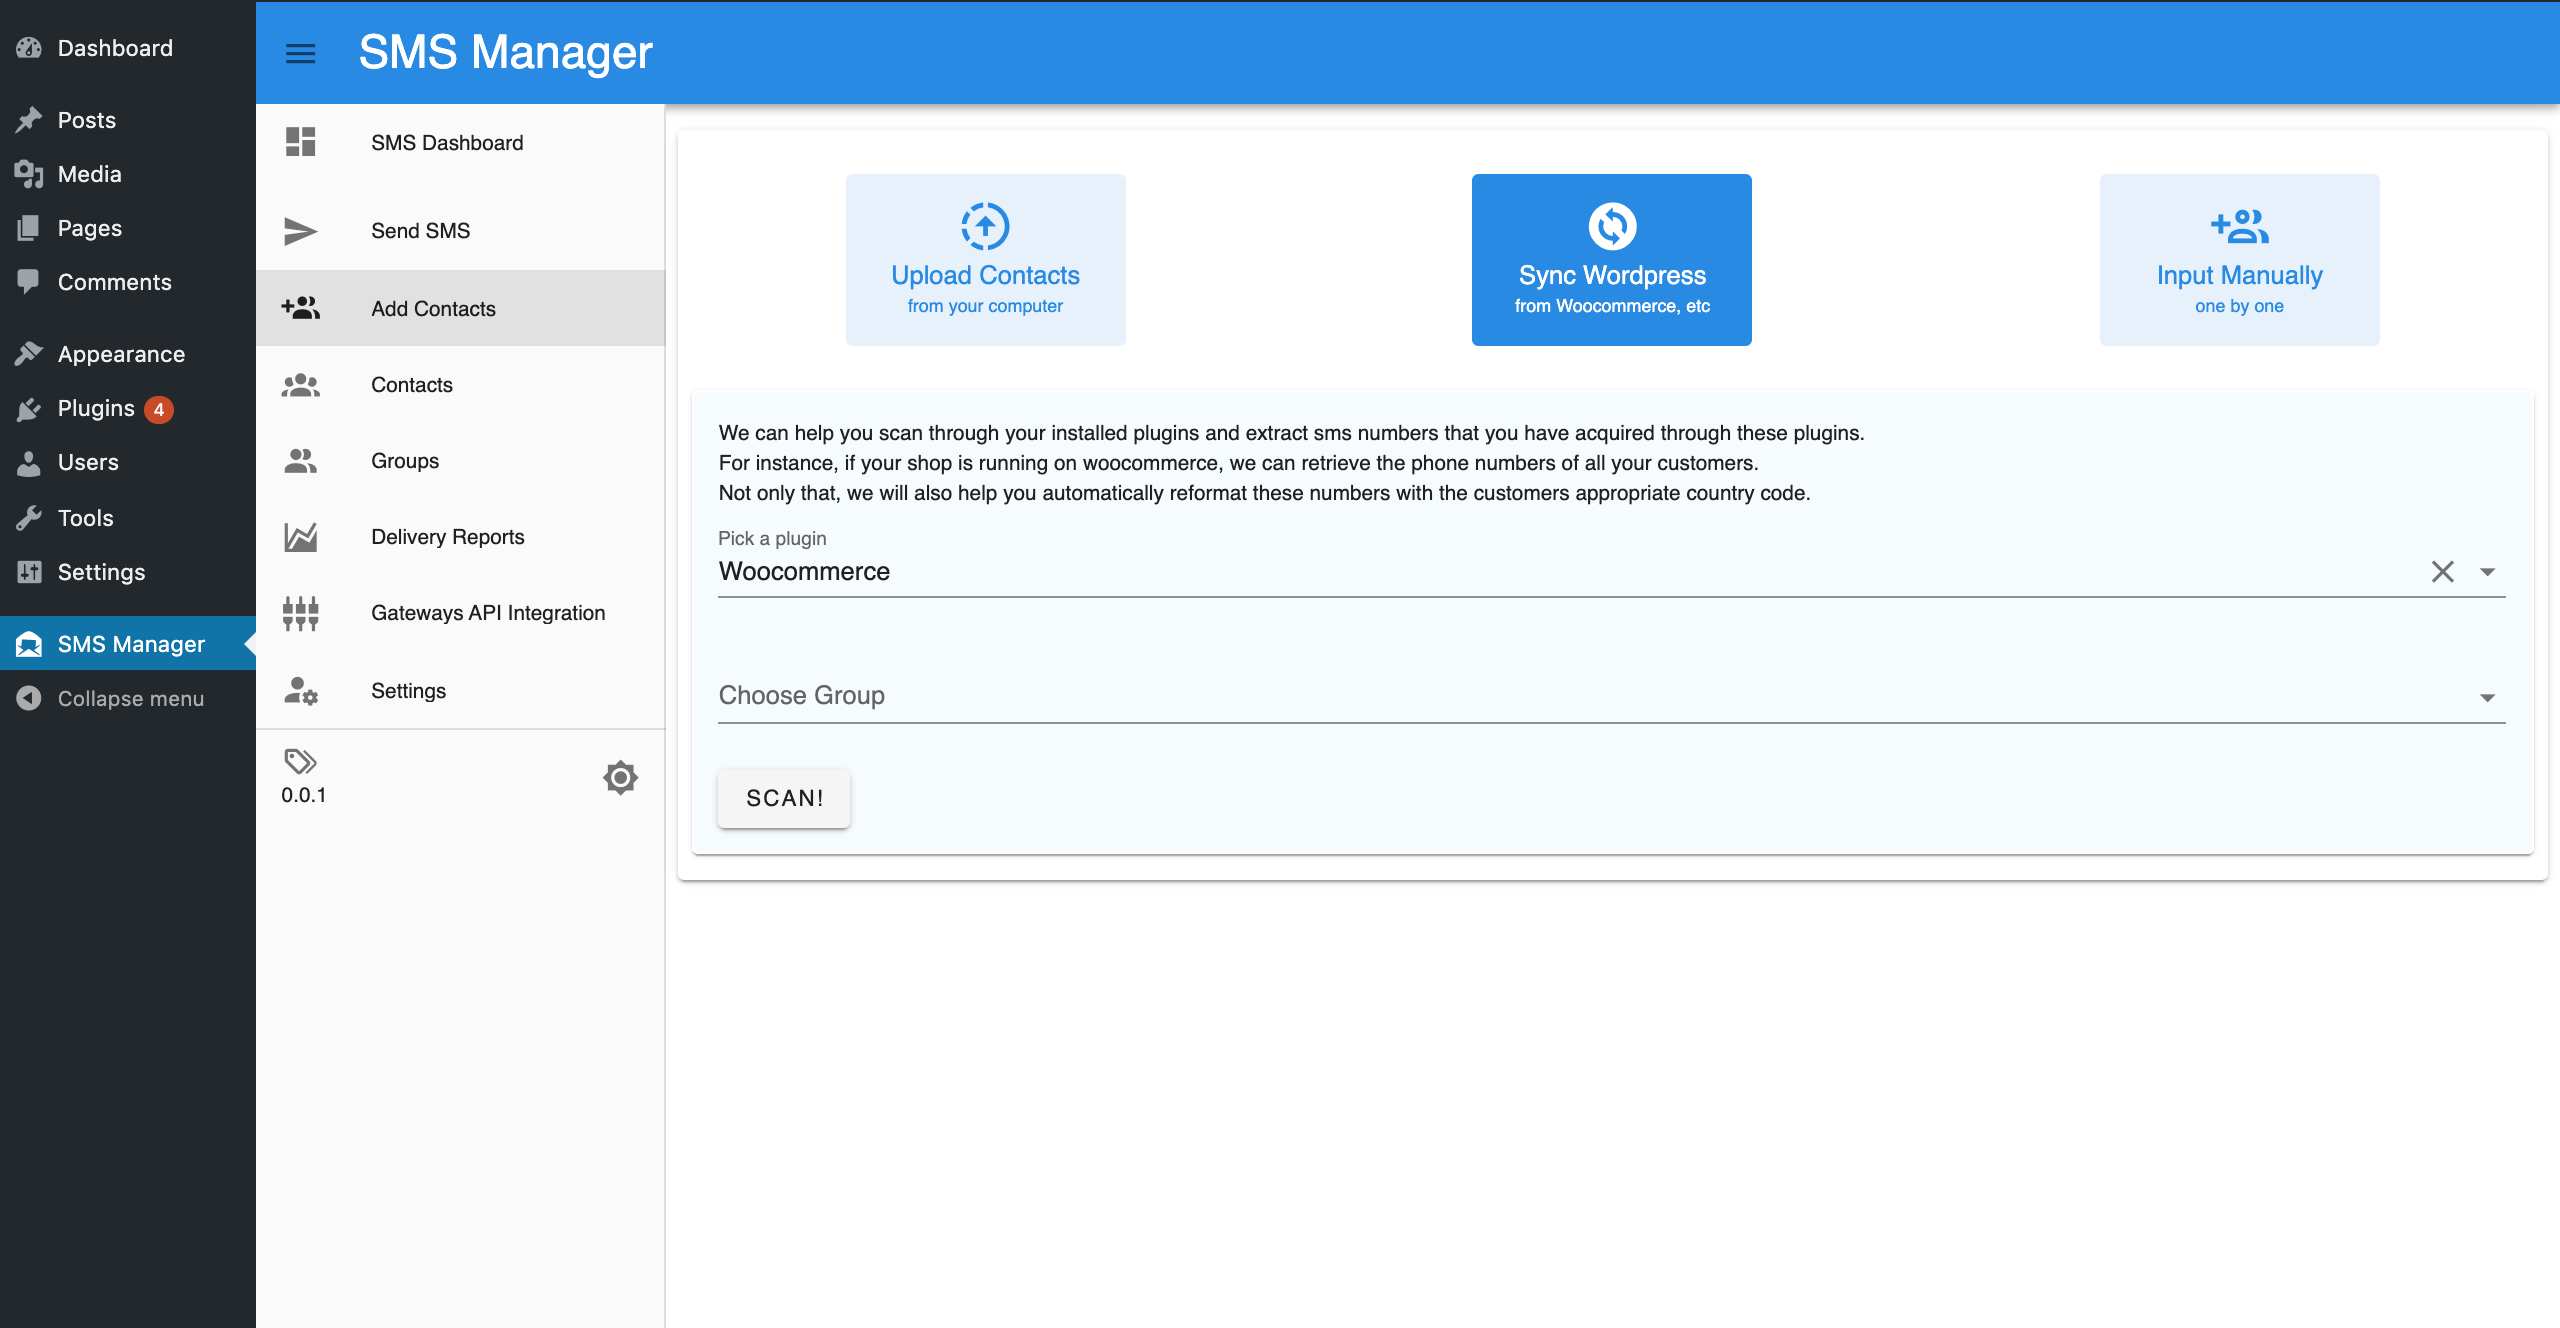This screenshot has height=1328, width=2560.
Task: Open Send SMS menu label
Action: coord(420,231)
